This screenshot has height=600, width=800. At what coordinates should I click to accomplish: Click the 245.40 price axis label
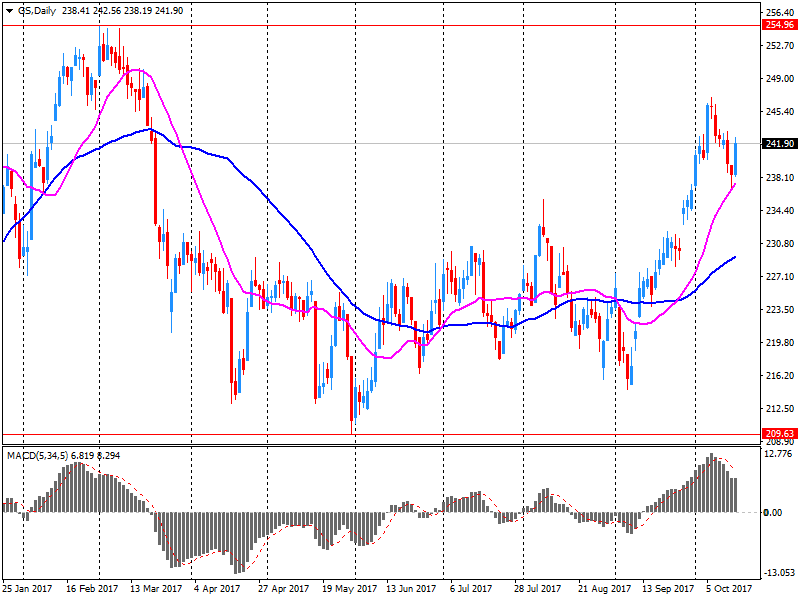pyautogui.click(x=780, y=111)
